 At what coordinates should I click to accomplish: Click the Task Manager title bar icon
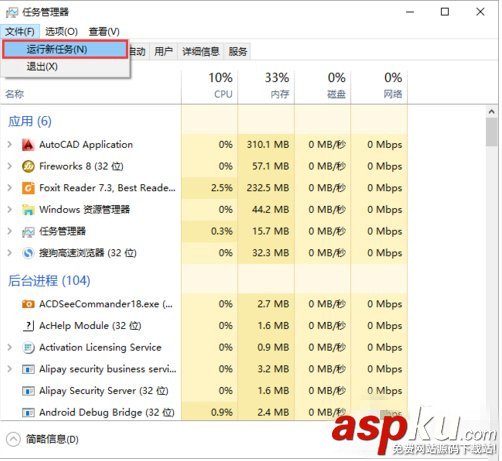(12, 12)
